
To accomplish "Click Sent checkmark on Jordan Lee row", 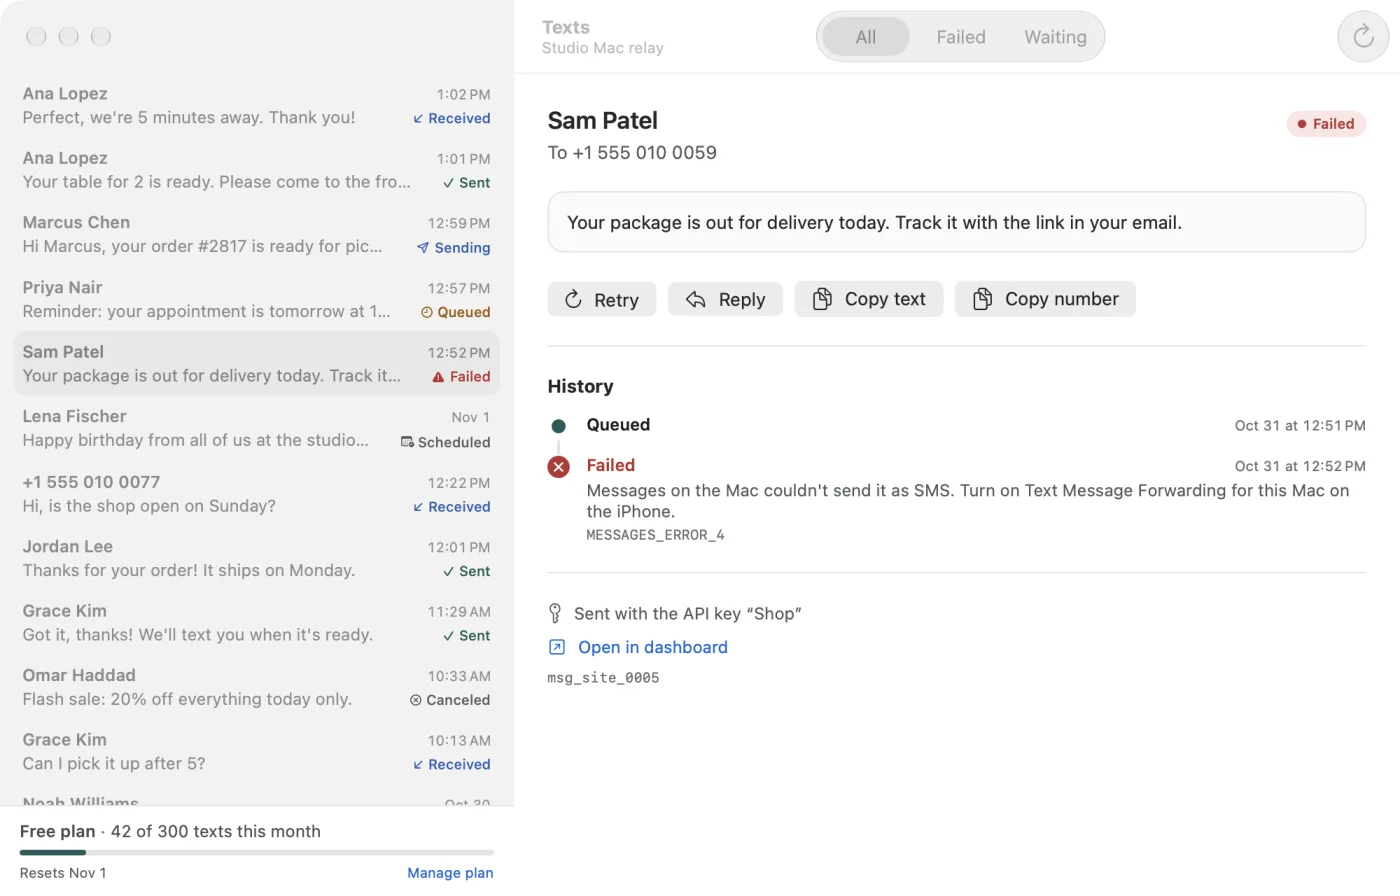I will [448, 572].
